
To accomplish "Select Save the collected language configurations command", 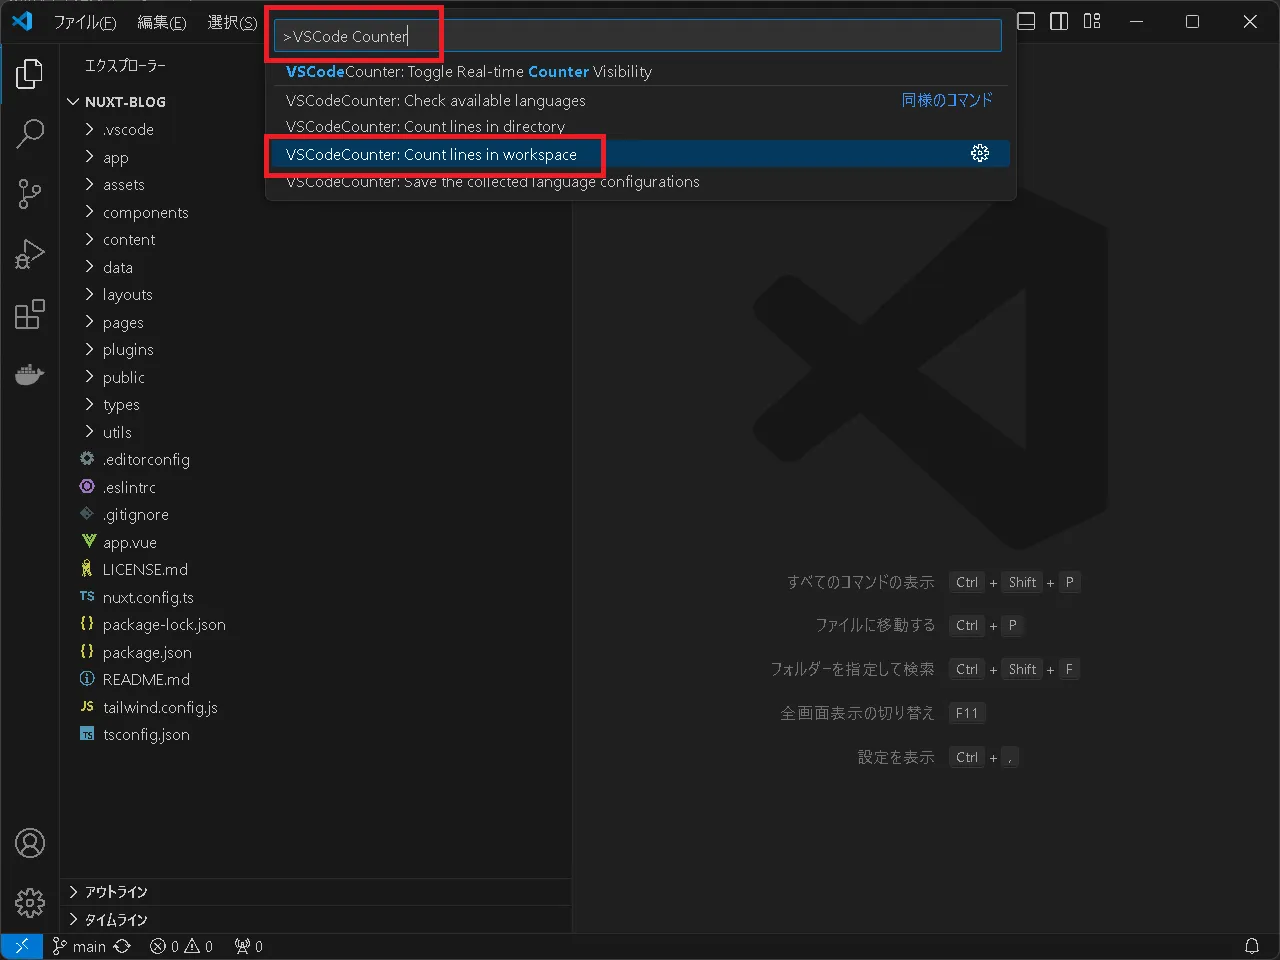I will [640, 182].
